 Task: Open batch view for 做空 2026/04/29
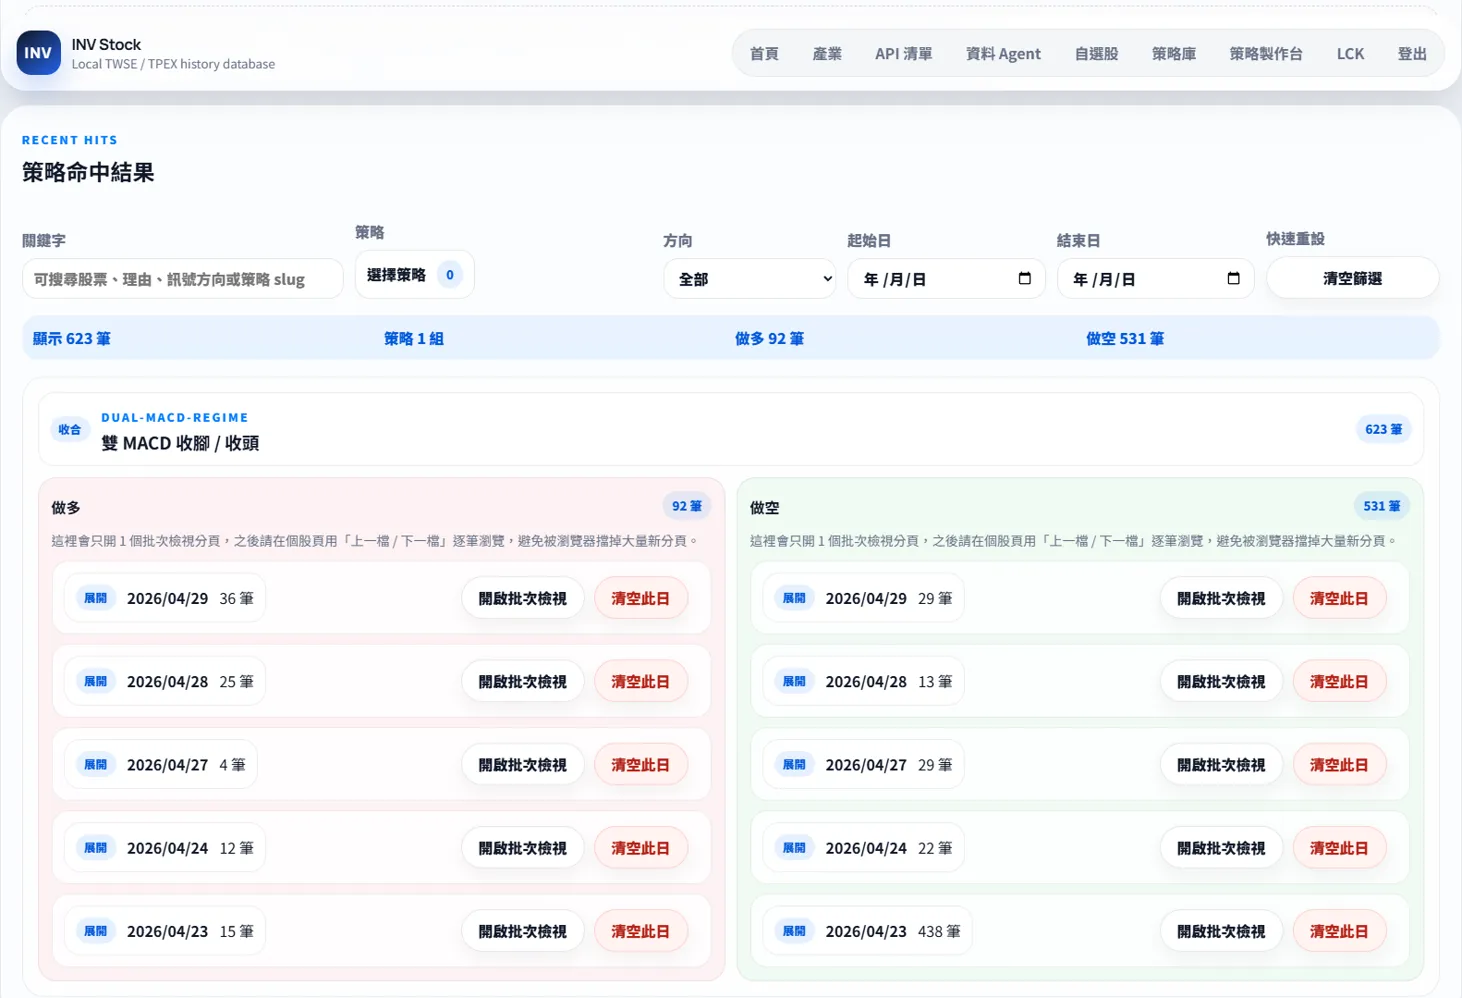tap(1221, 598)
